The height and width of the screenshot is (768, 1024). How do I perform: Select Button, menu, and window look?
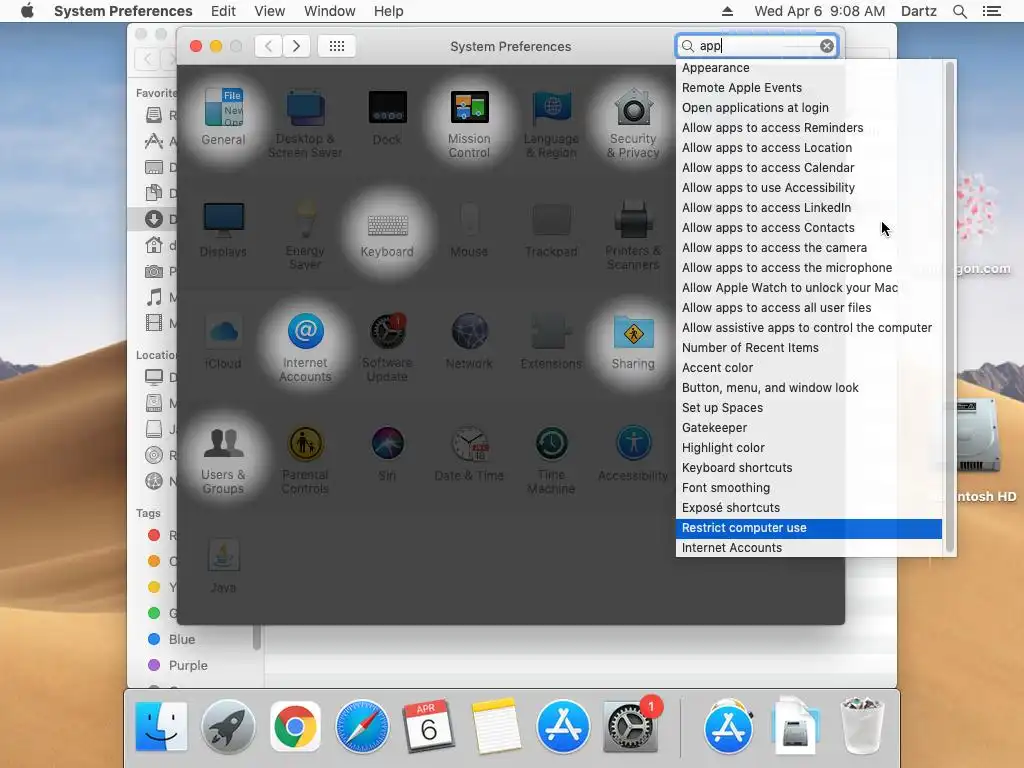tap(808, 388)
